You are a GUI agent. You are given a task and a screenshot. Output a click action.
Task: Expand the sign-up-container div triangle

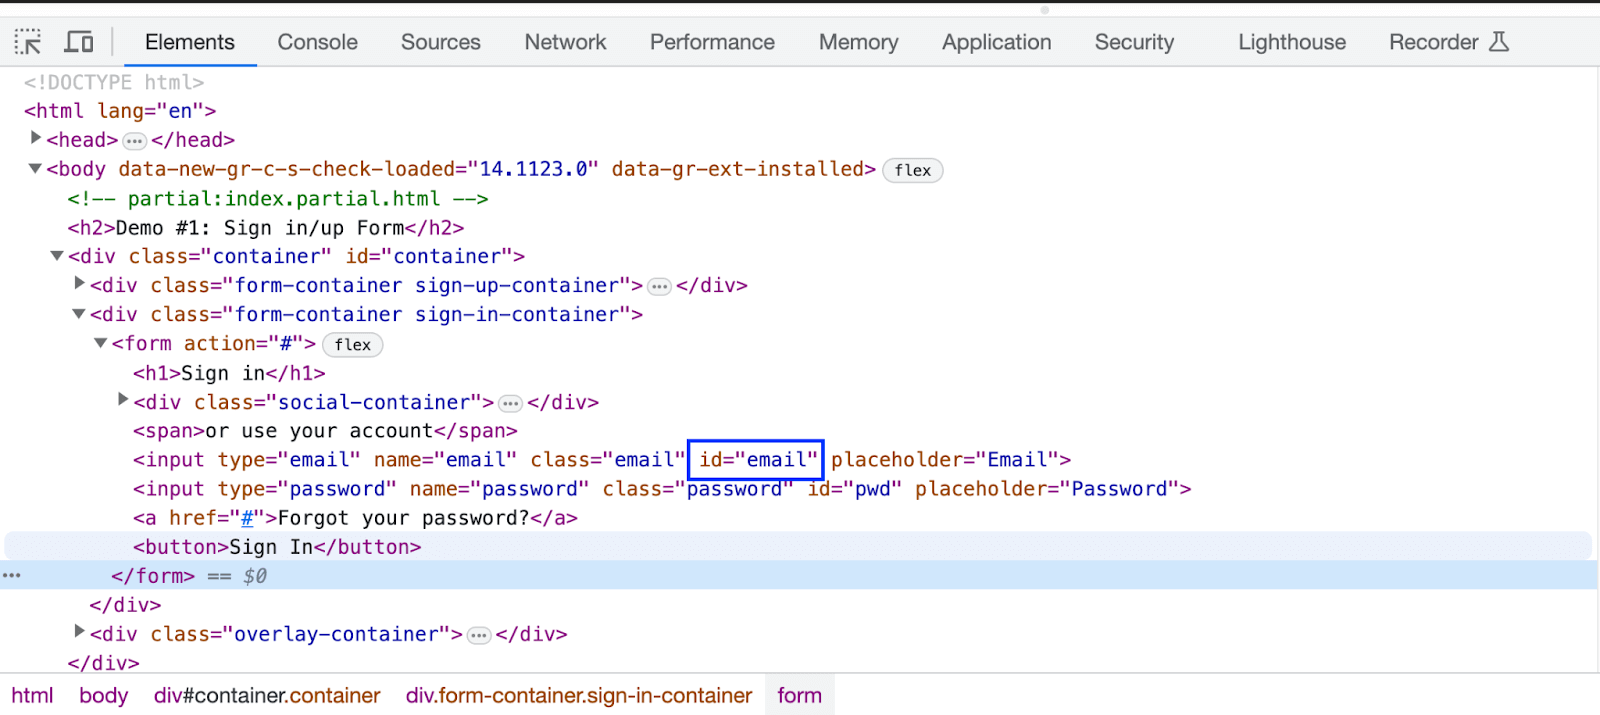tap(79, 284)
